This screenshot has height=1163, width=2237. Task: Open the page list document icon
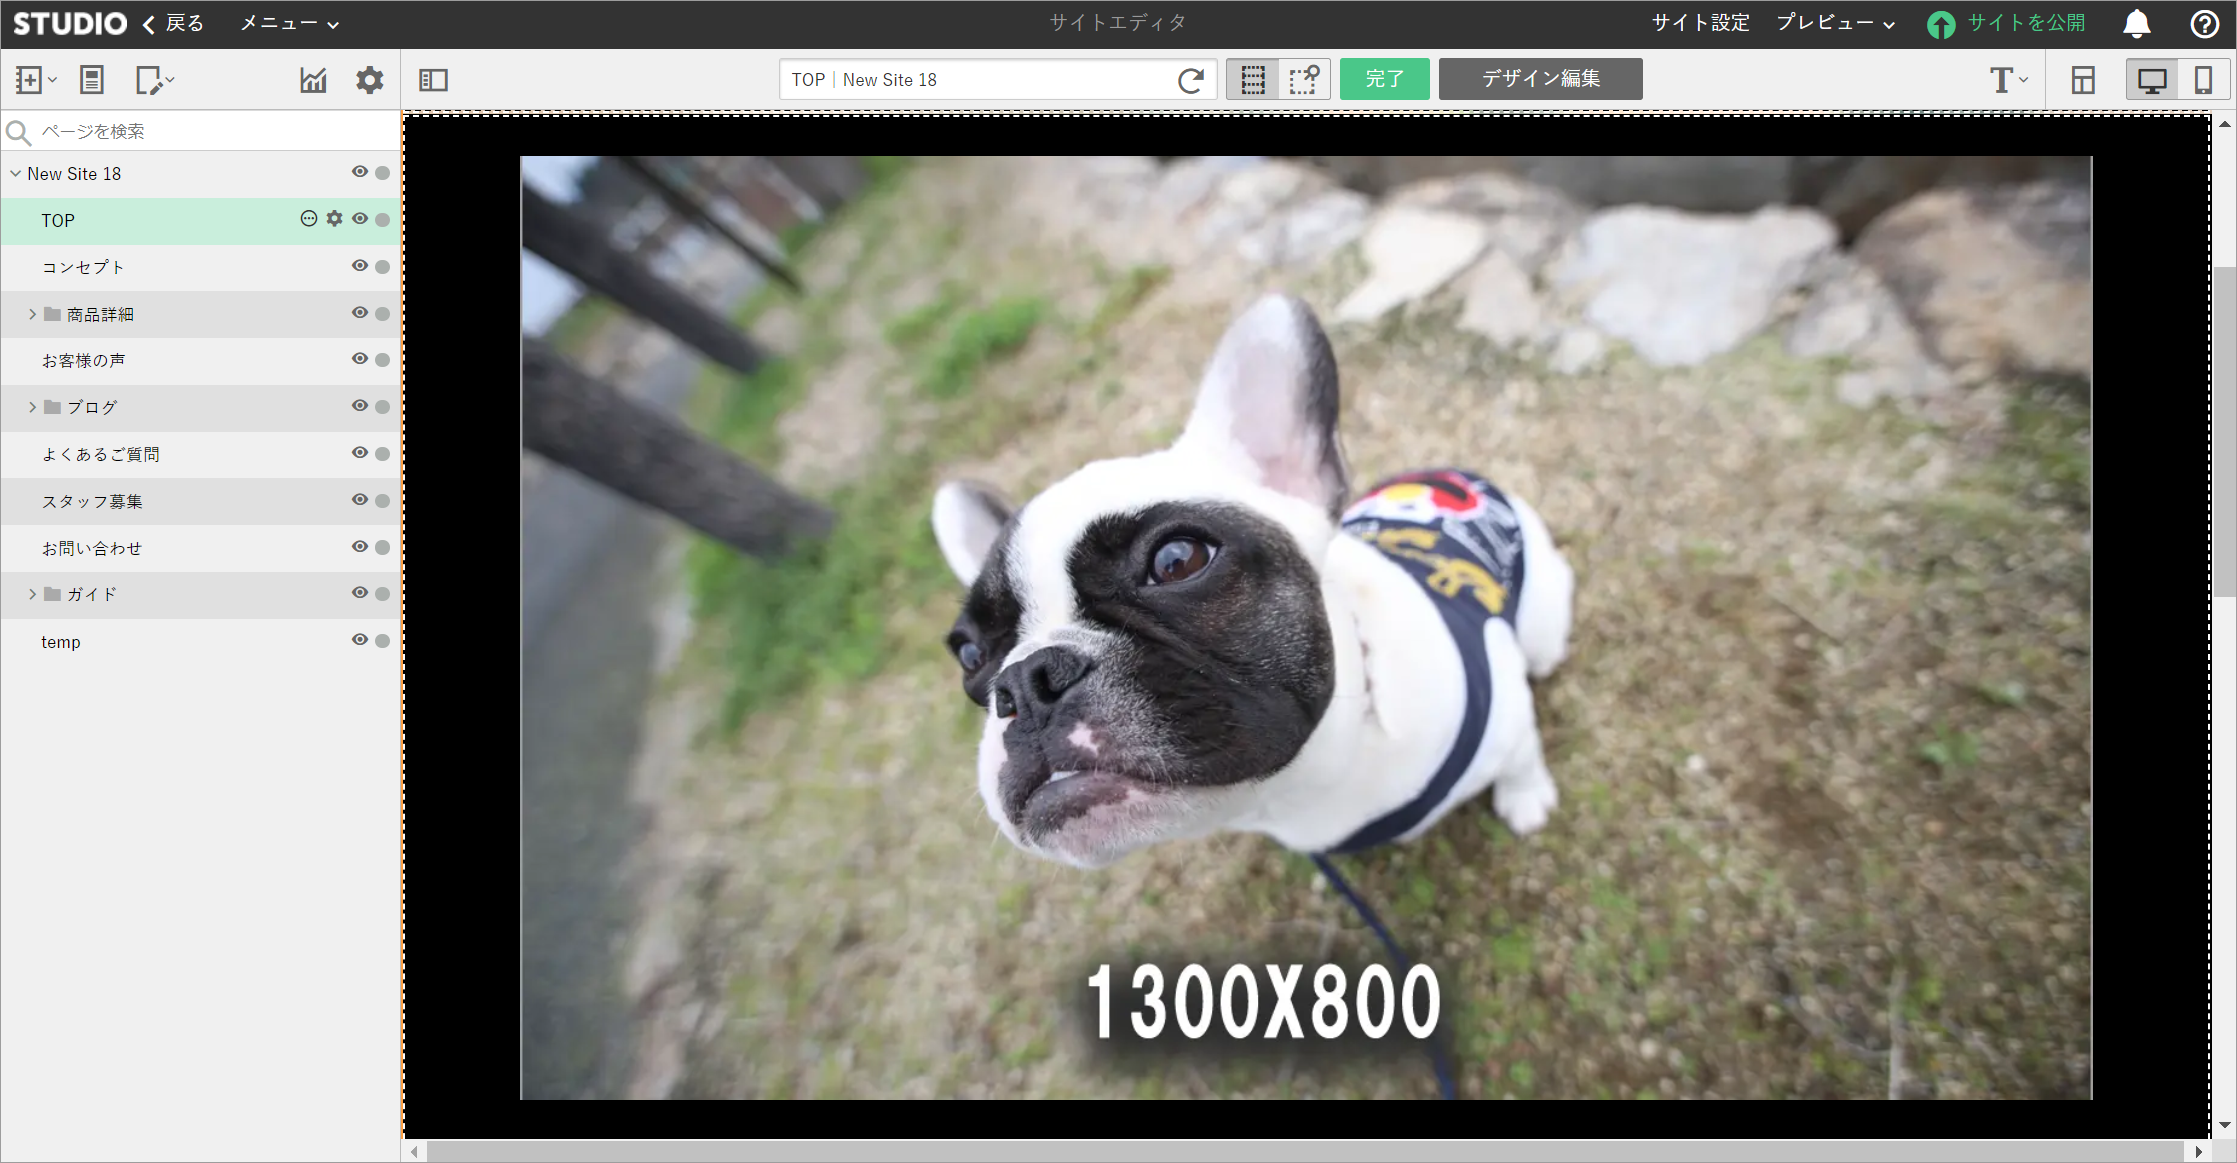pos(92,80)
